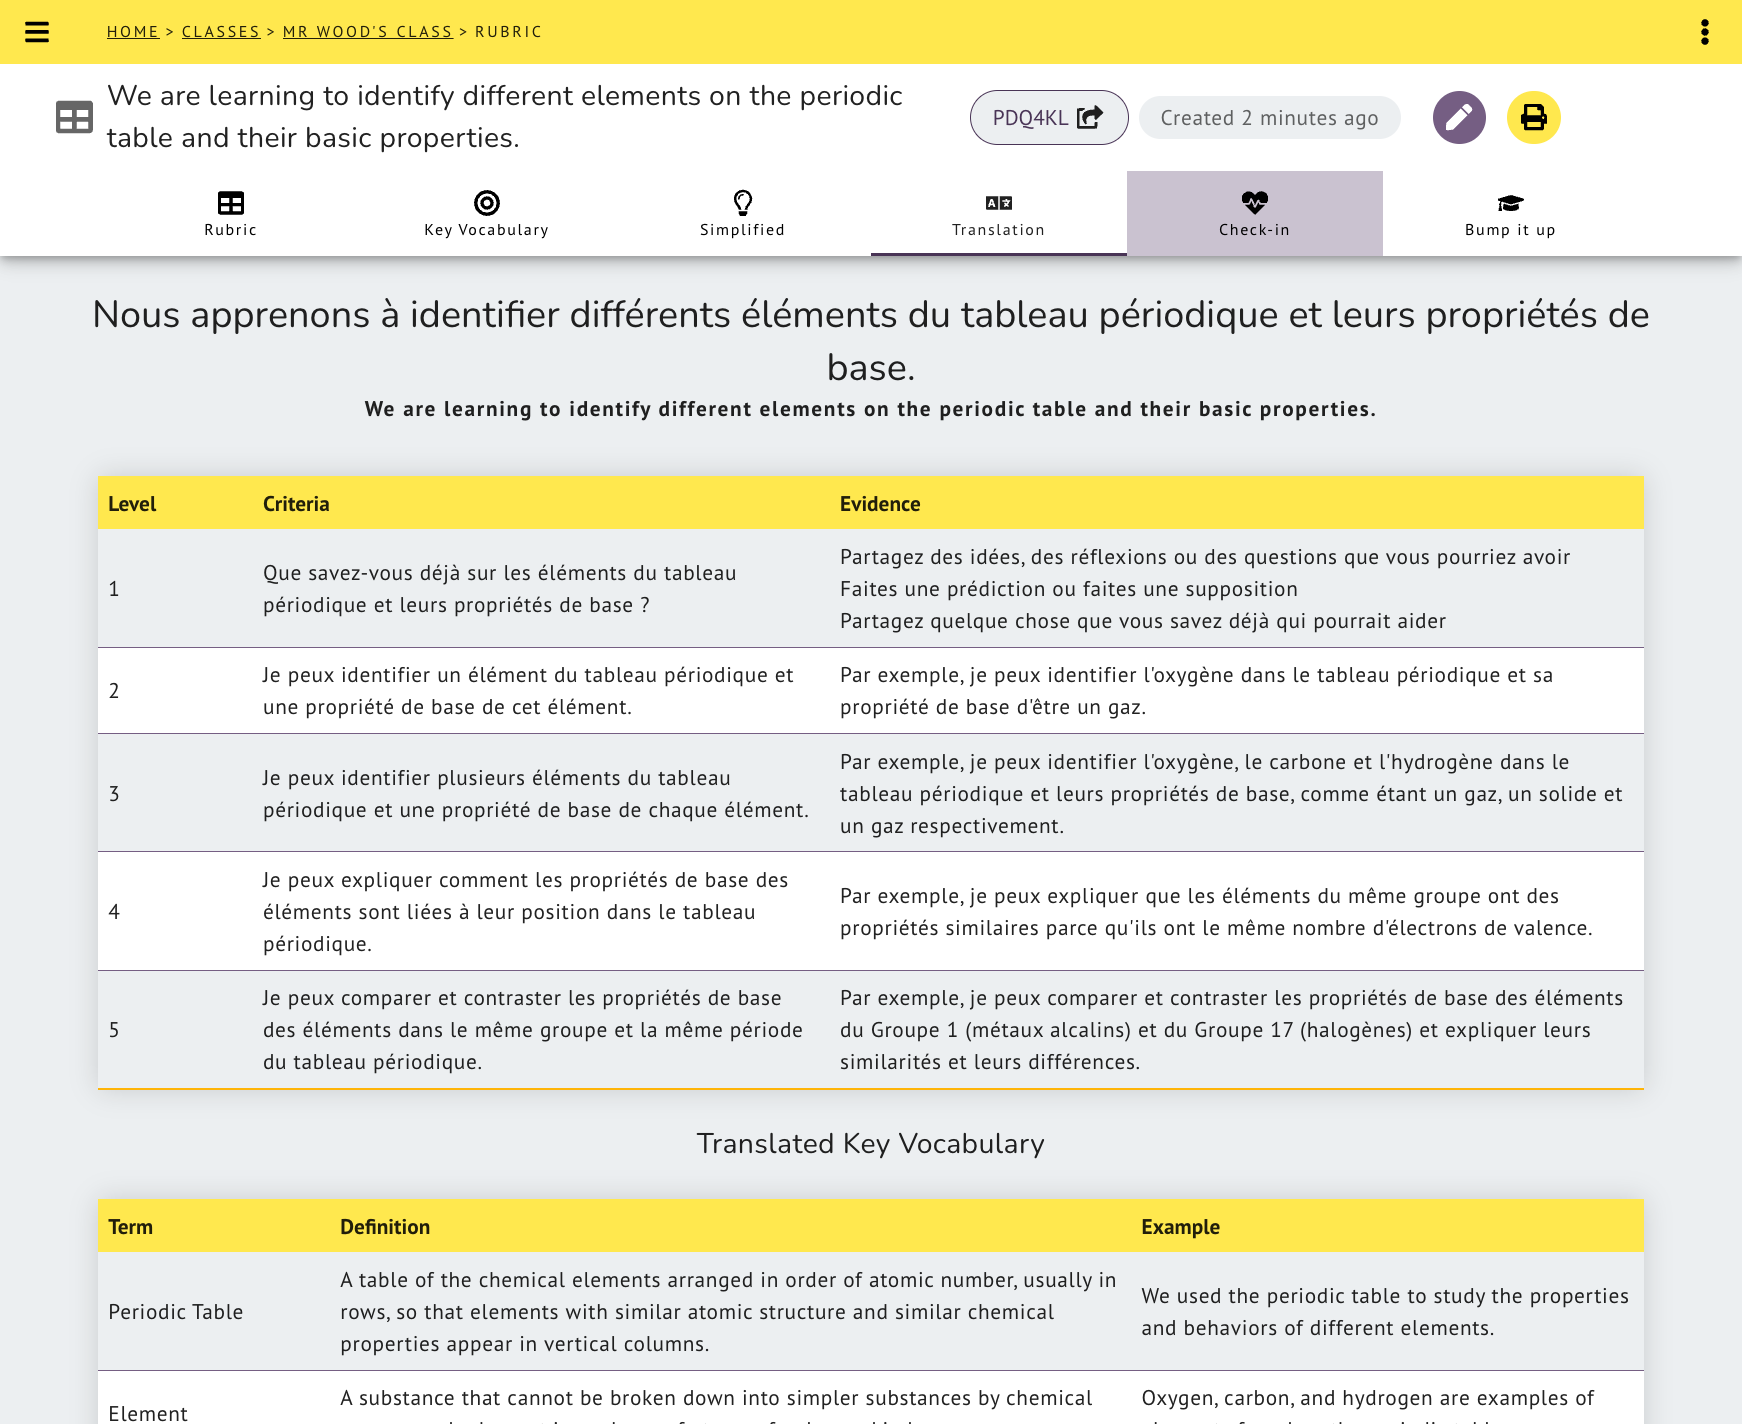Open MR WOOD'S CLASS breadcrumb link
The width and height of the screenshot is (1742, 1424).
coord(368,32)
